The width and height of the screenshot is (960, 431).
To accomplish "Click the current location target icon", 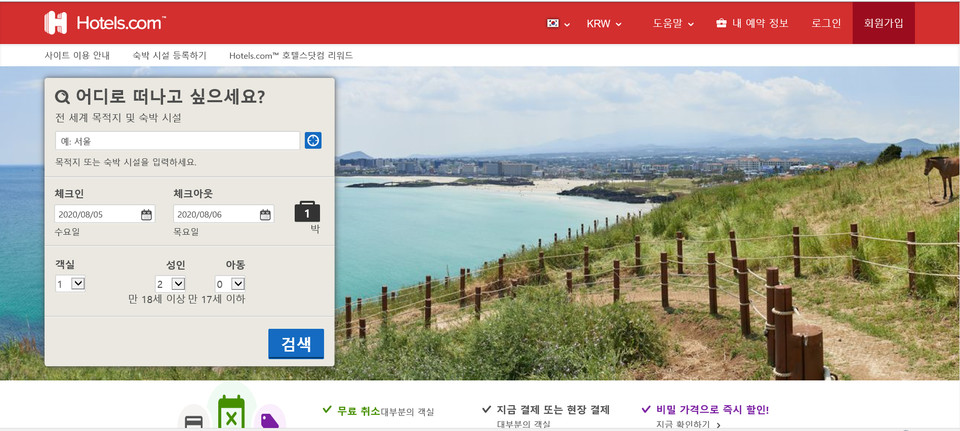I will 313,141.
